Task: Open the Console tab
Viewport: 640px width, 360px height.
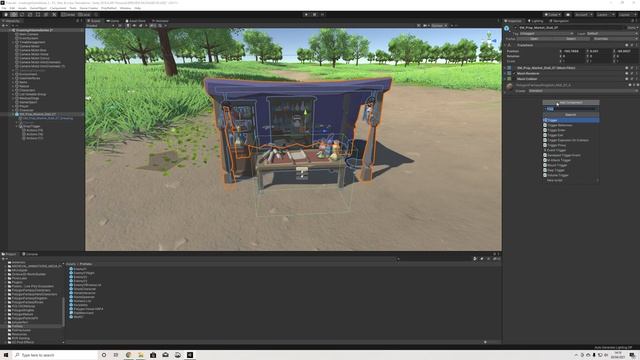Action: tap(30, 254)
